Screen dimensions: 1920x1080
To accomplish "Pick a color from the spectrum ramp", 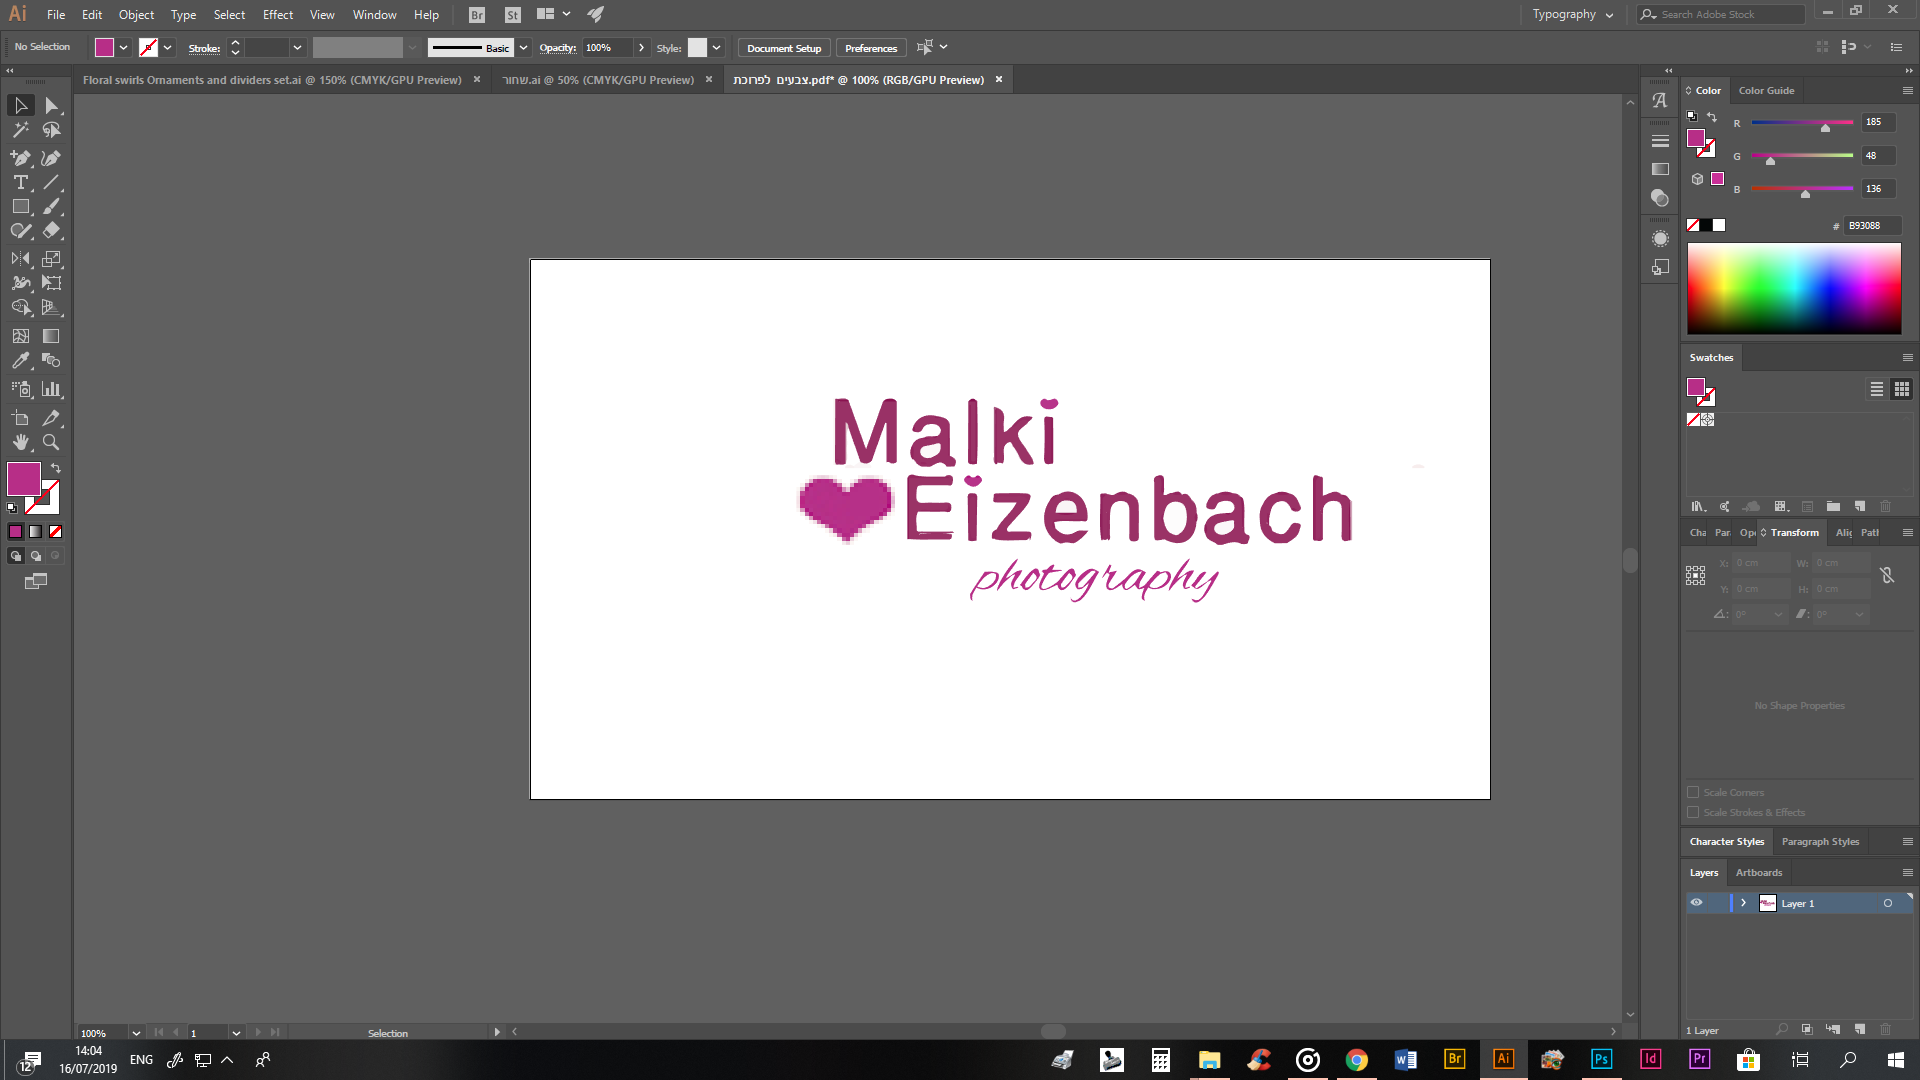I will tap(1793, 288).
